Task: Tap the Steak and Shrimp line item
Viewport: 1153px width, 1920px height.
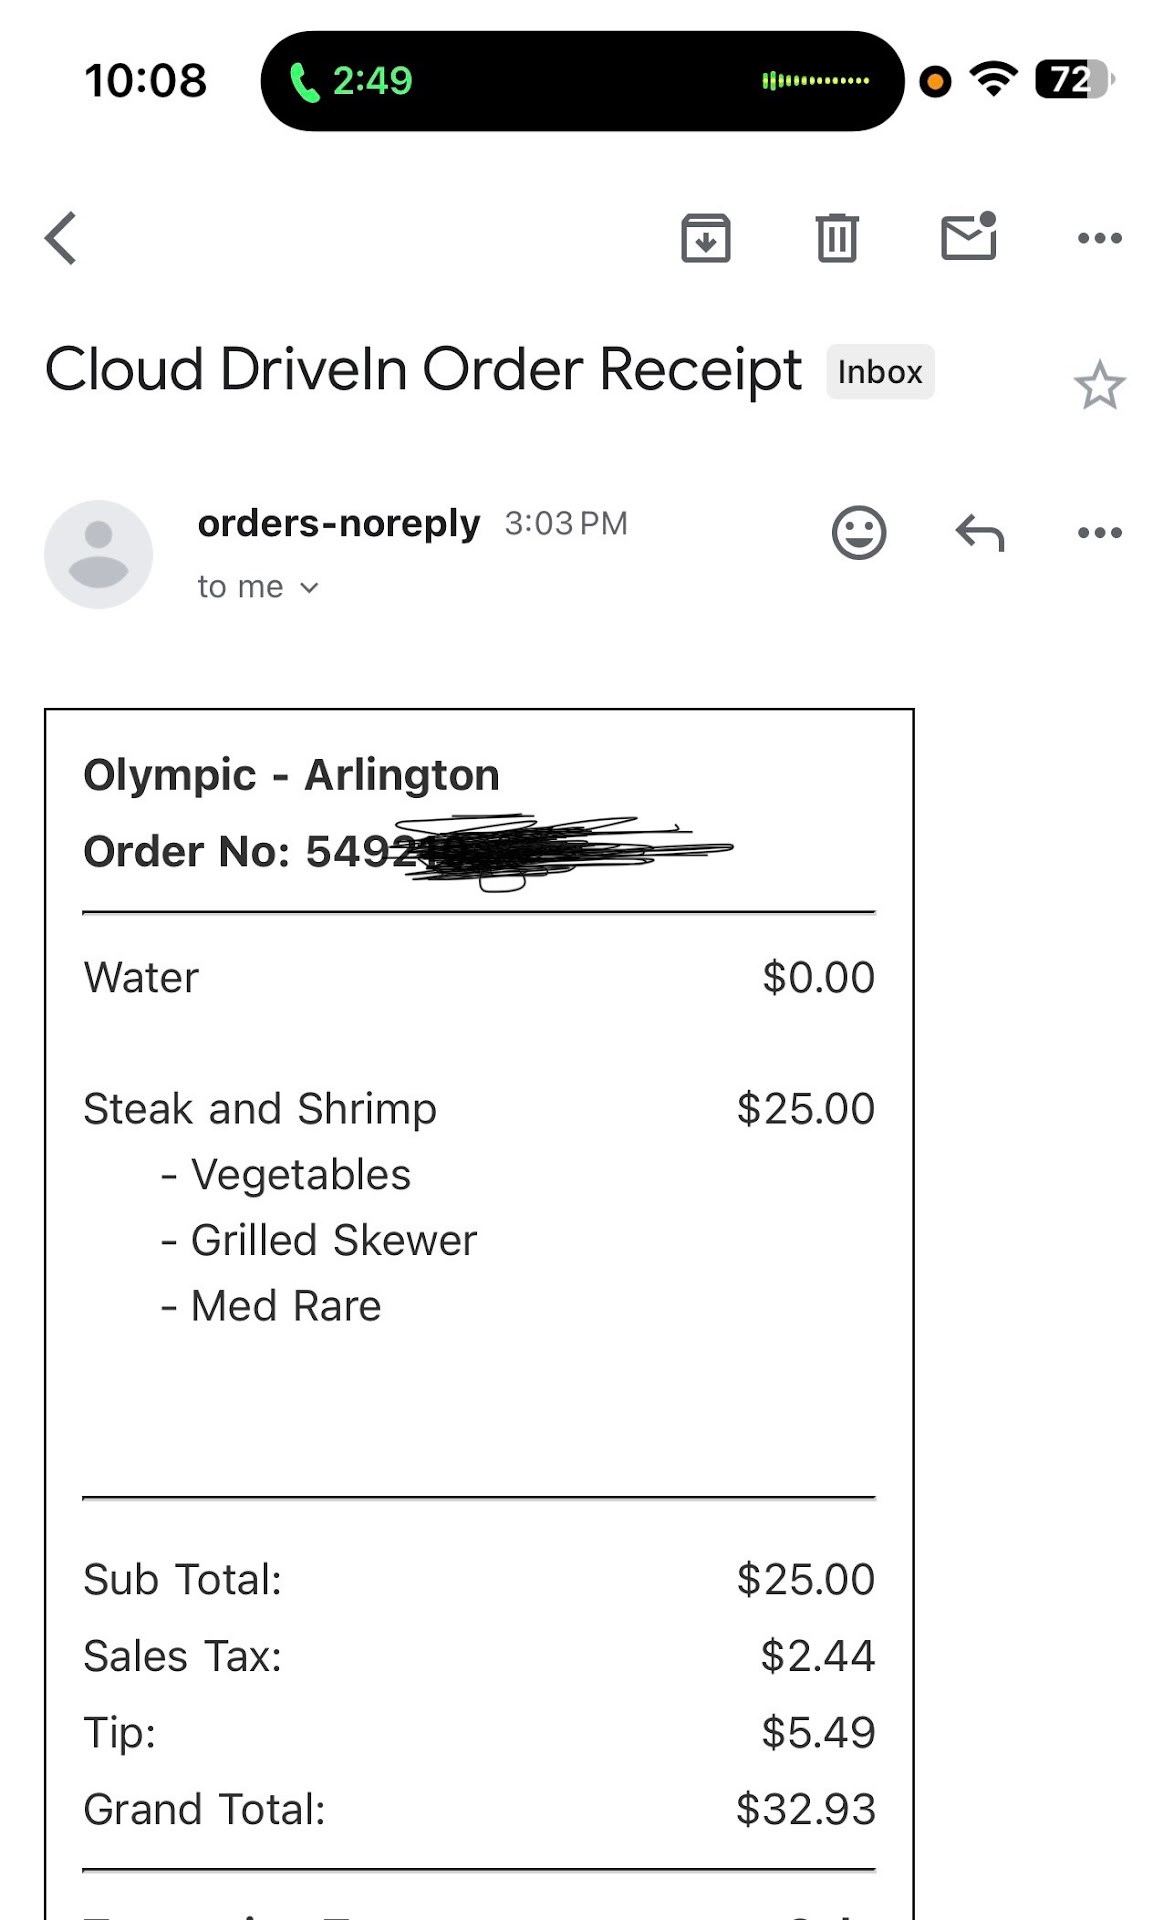Action: [x=260, y=1109]
